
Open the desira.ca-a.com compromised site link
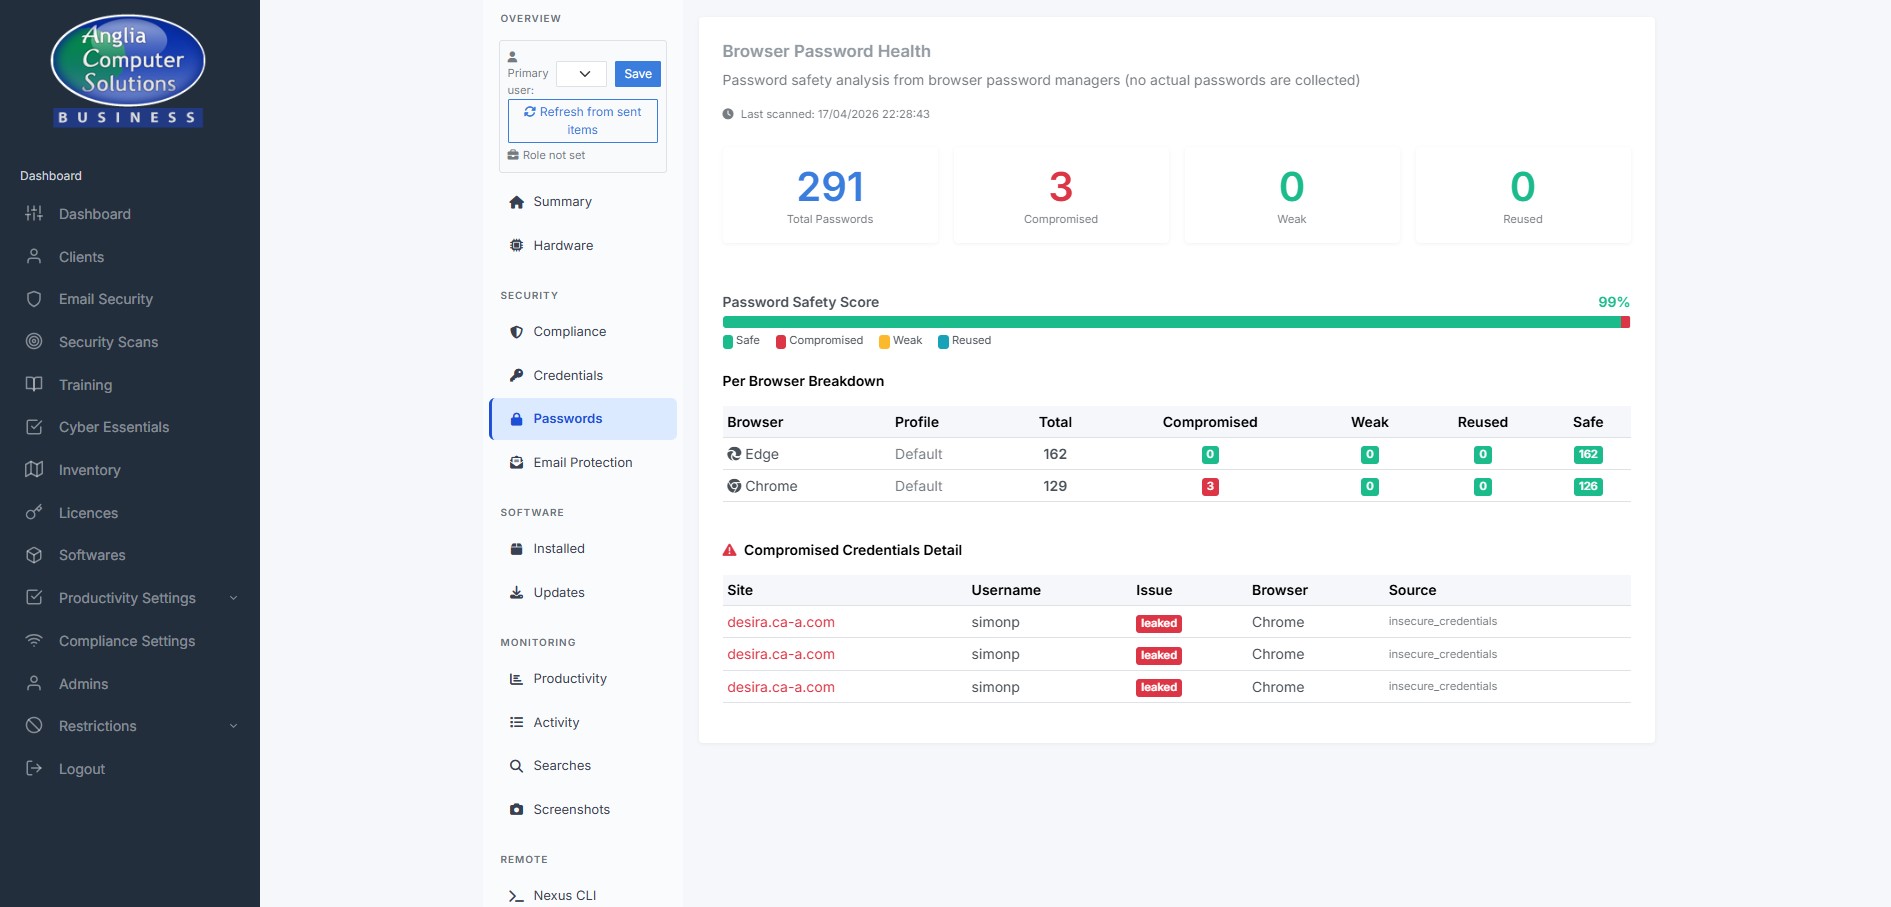(x=781, y=621)
